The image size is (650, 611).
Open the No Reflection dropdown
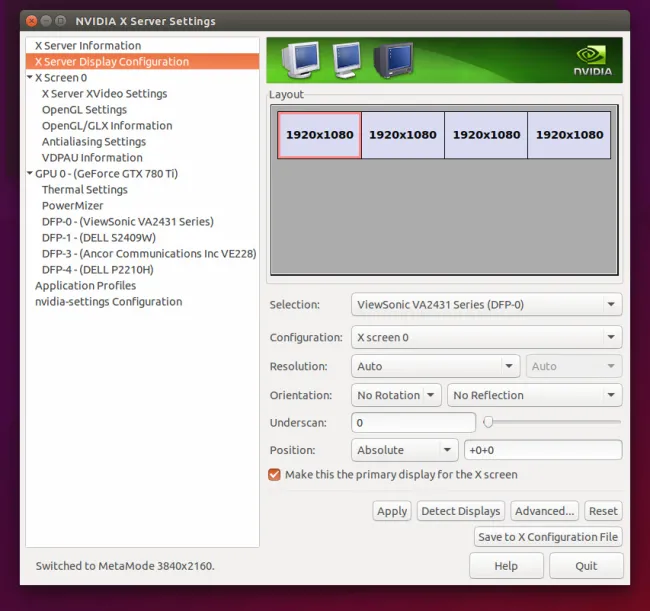pyautogui.click(x=534, y=395)
